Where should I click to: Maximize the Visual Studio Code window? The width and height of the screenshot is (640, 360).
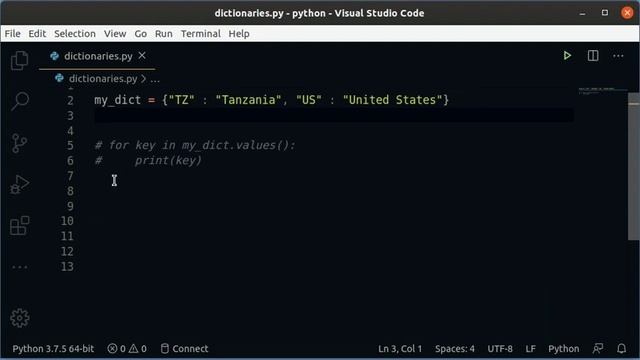pyautogui.click(x=604, y=13)
